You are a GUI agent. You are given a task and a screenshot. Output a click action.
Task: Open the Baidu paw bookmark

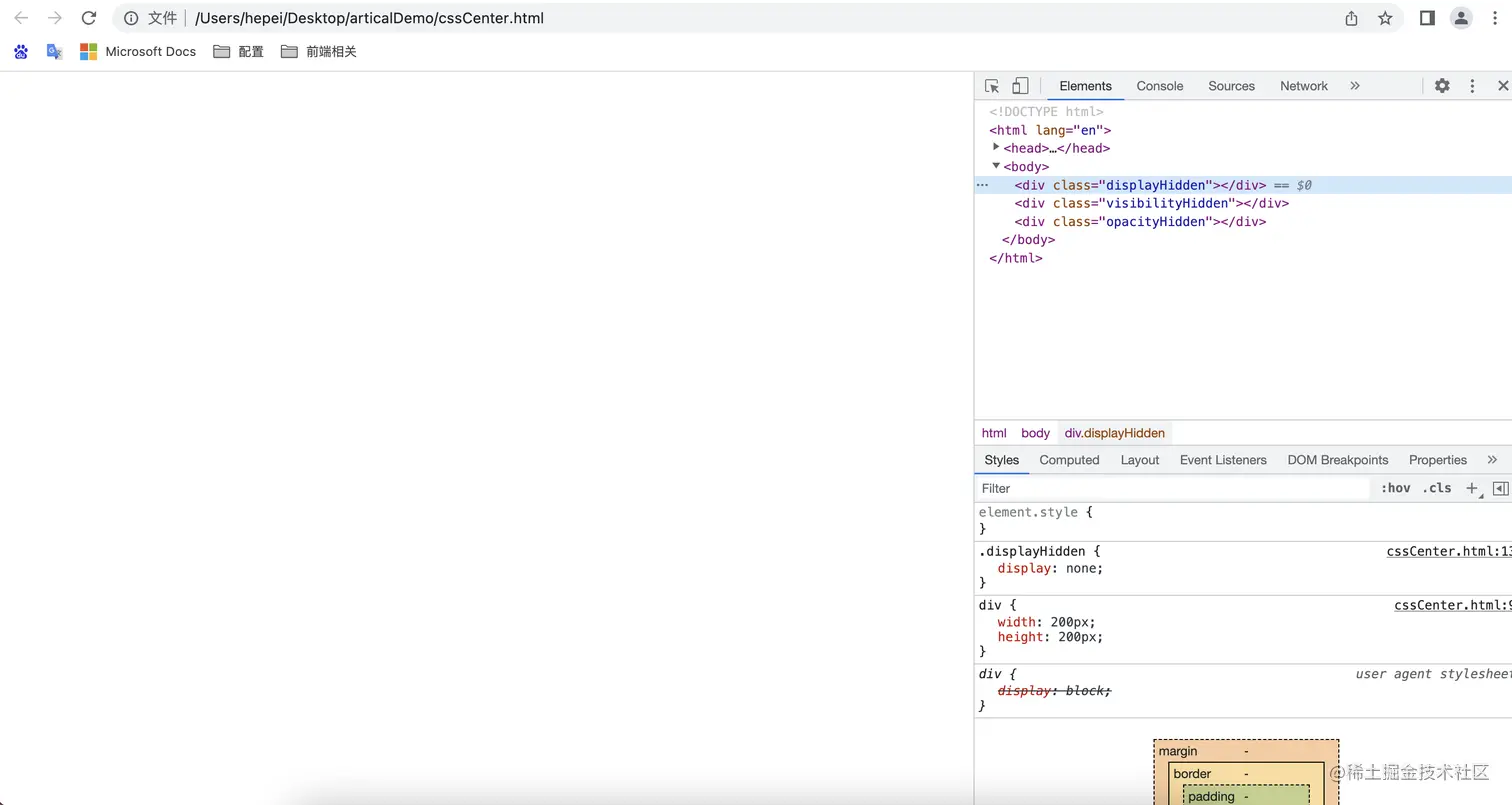click(x=21, y=51)
